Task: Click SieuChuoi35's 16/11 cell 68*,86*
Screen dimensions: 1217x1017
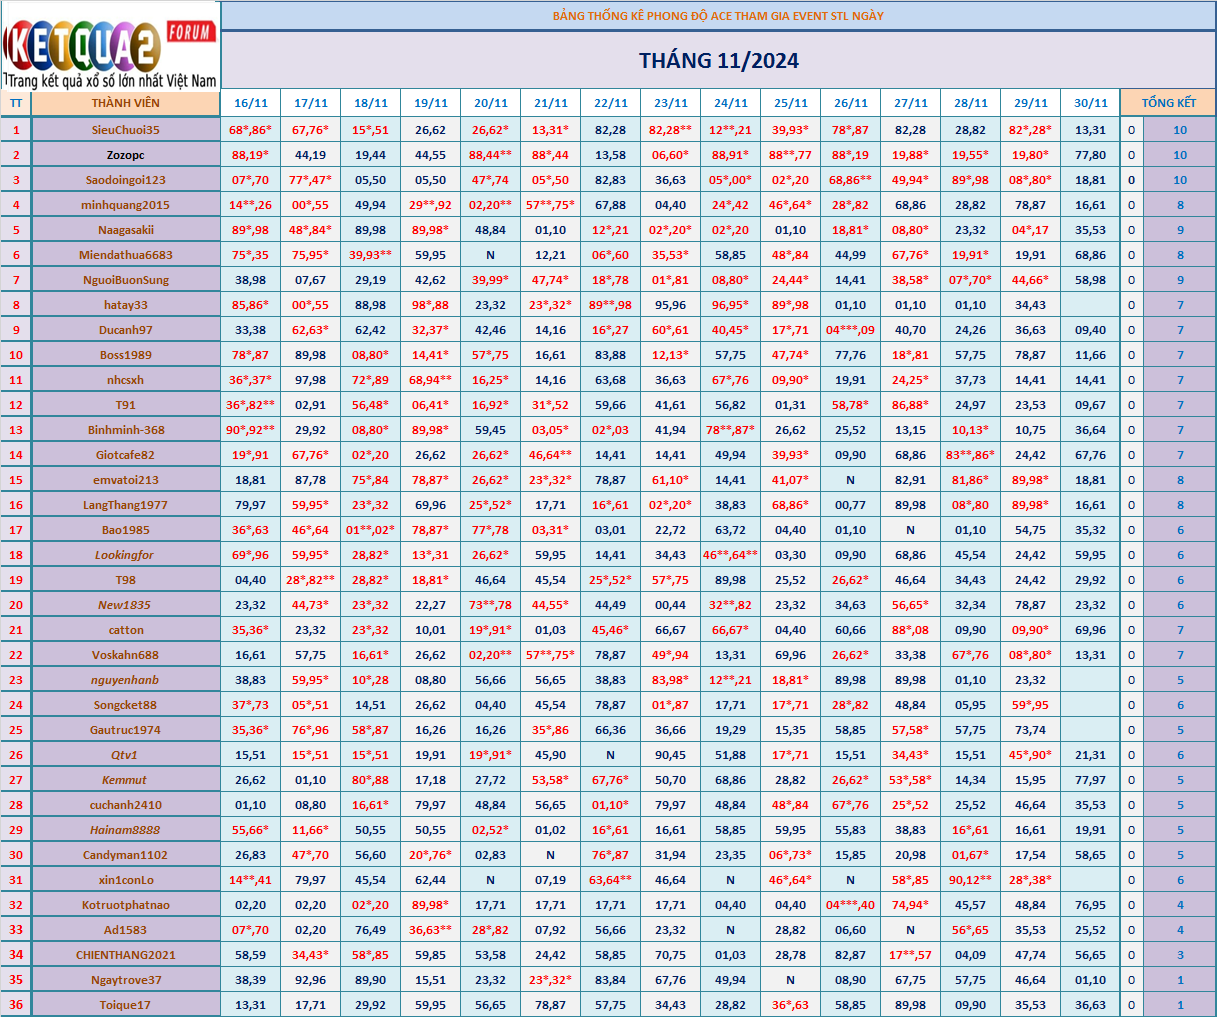Action: pyautogui.click(x=251, y=130)
